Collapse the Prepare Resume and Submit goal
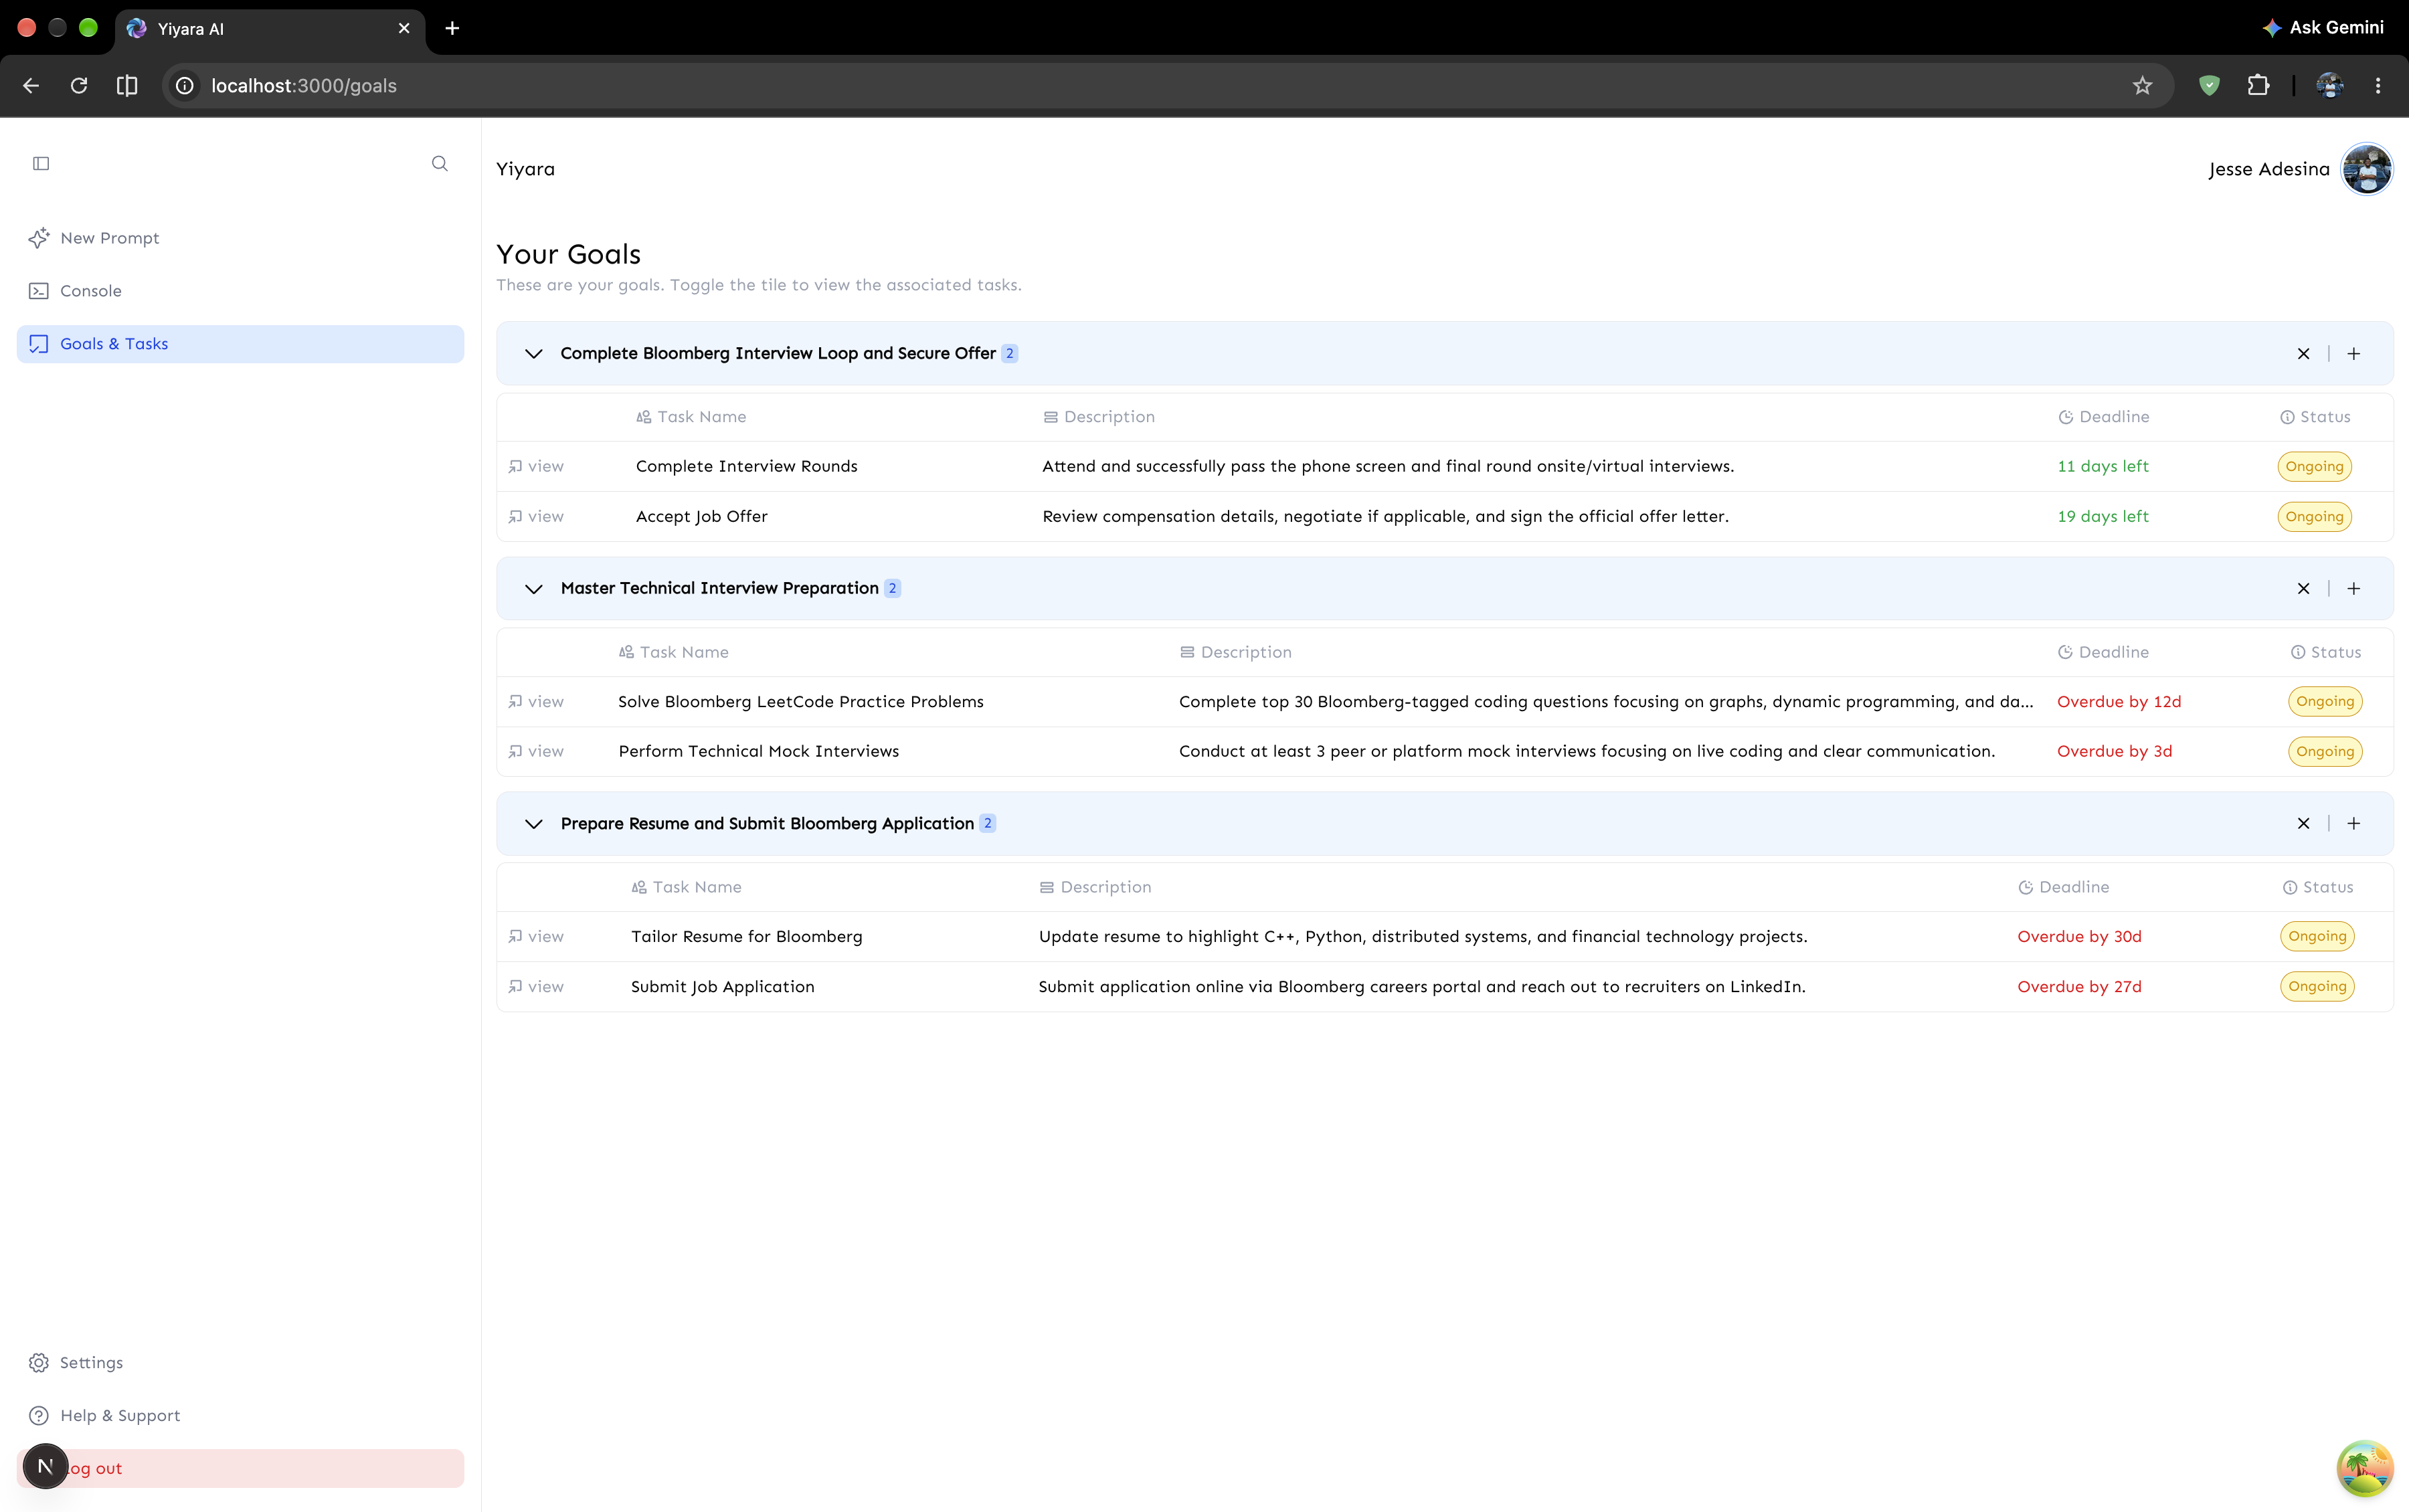Viewport: 2409px width, 1512px height. point(534,824)
